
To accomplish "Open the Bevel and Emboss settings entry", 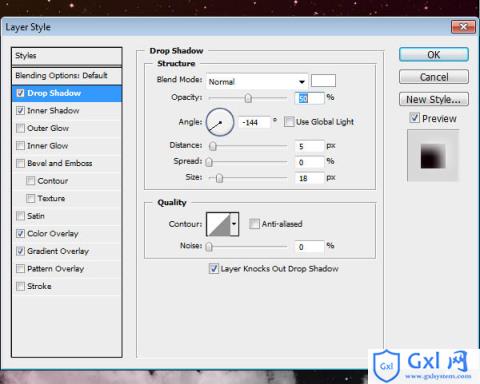I will pos(60,163).
